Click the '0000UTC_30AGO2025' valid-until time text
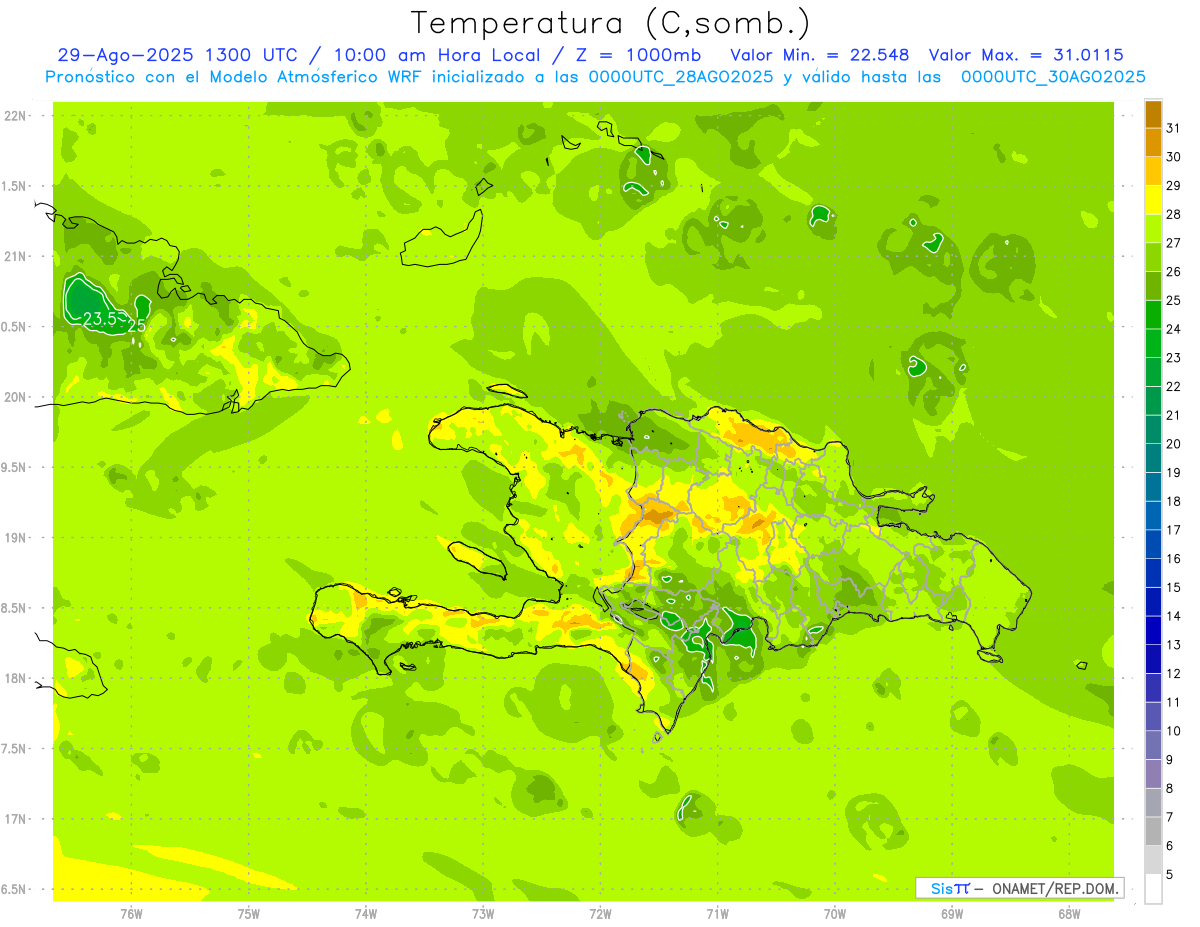 [1053, 77]
